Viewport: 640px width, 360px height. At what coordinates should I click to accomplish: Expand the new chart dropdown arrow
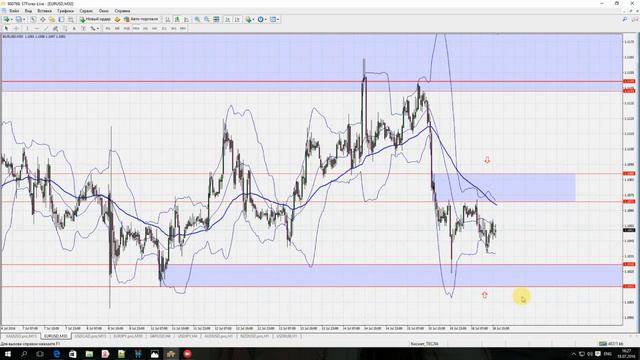pos(11,19)
